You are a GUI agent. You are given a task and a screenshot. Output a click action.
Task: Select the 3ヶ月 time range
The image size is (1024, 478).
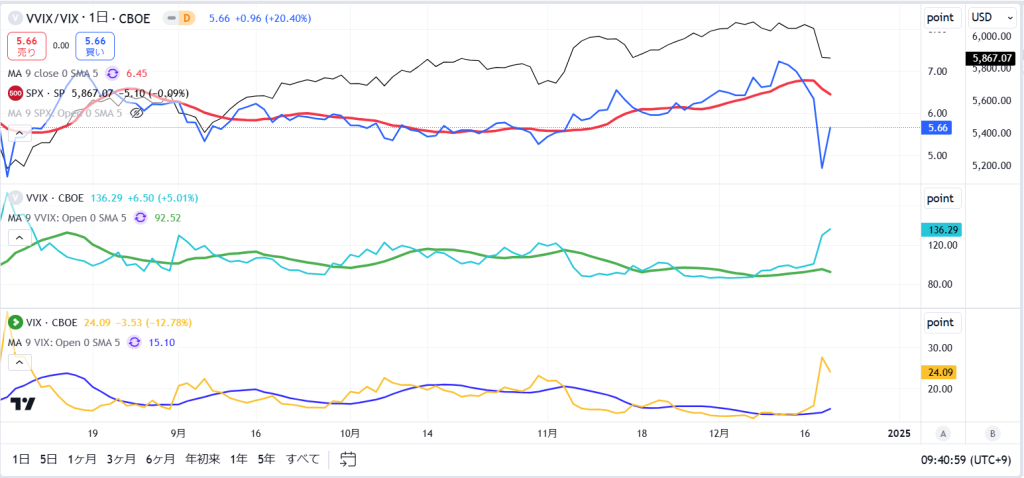pos(121,459)
